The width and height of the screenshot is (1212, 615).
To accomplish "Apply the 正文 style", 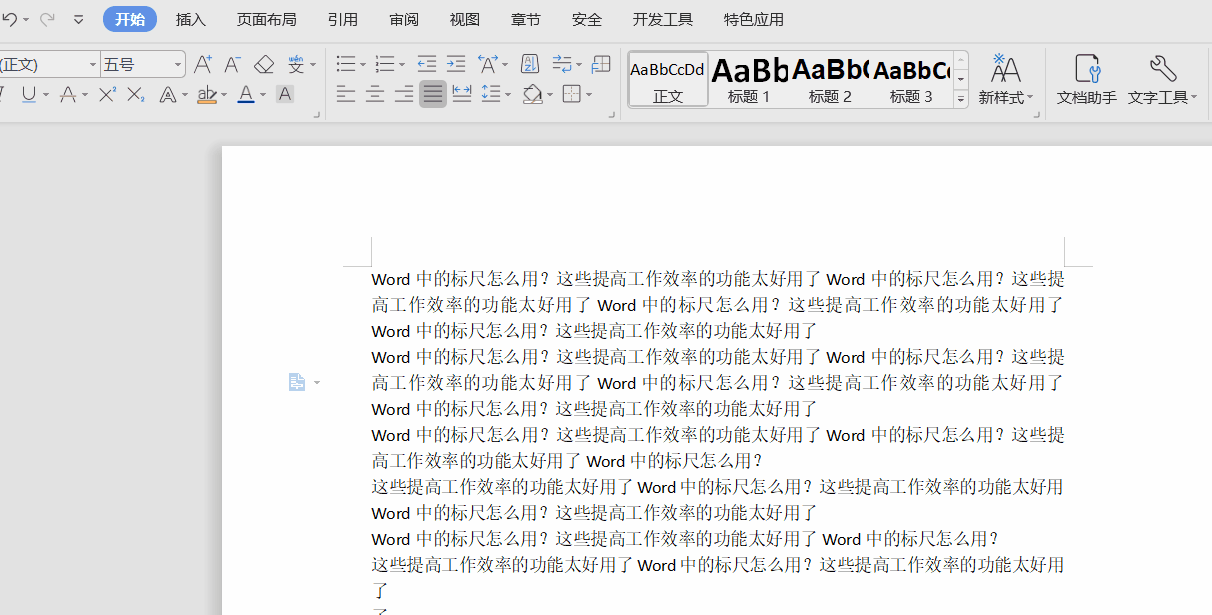I will click(x=668, y=79).
